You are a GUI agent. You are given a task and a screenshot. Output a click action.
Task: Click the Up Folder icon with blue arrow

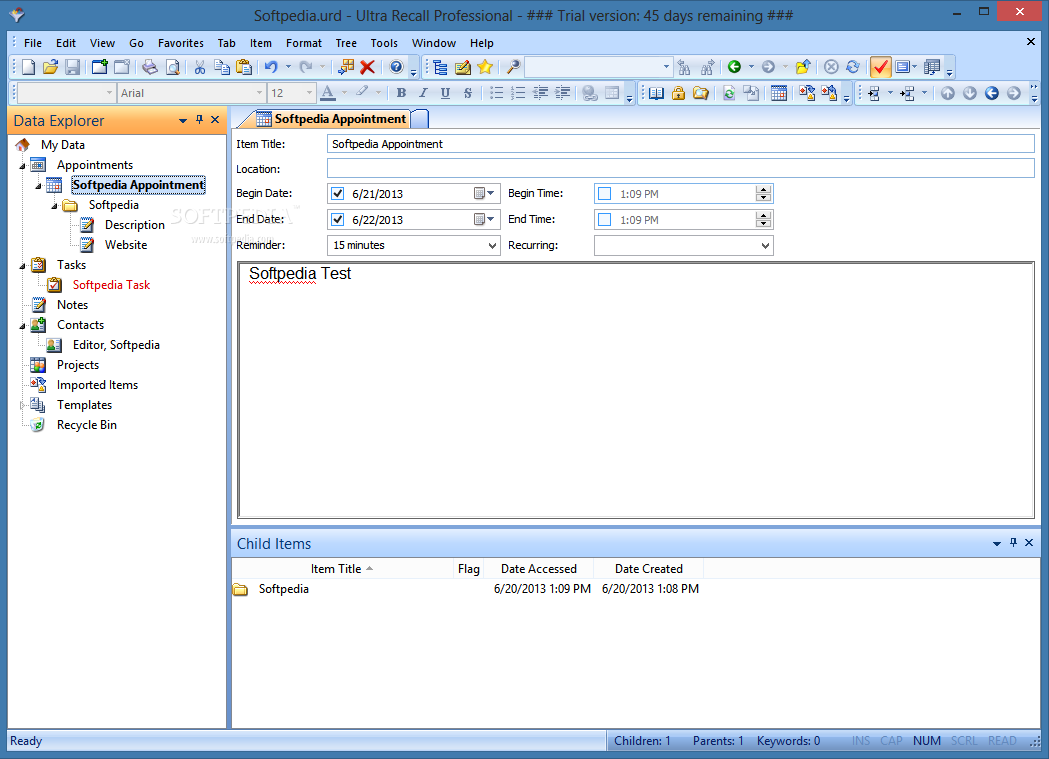(x=803, y=67)
